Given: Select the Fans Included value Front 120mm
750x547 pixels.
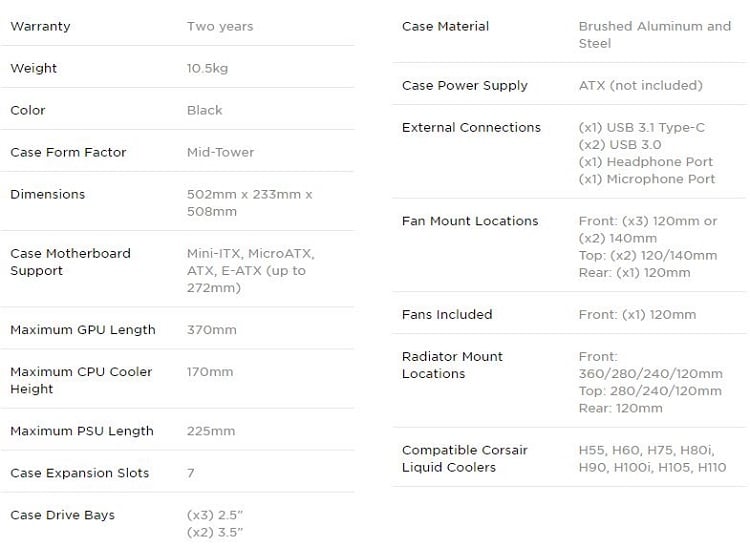Looking at the screenshot, I should click(638, 315).
